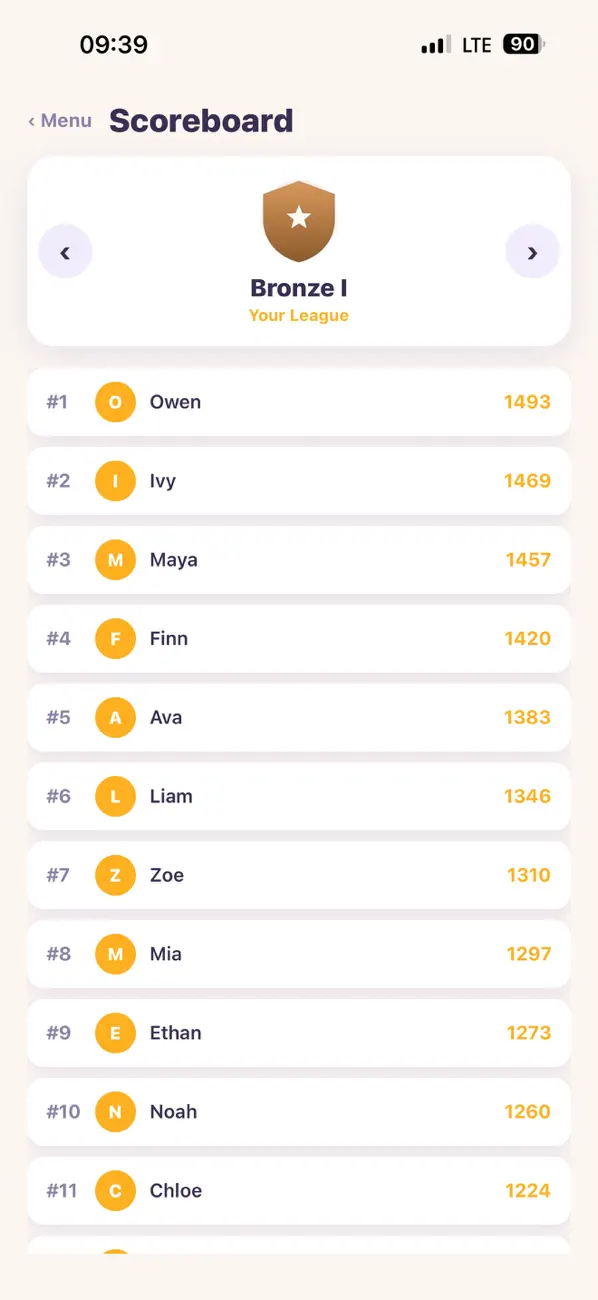Tap Zoe's score of 1310

[528, 875]
